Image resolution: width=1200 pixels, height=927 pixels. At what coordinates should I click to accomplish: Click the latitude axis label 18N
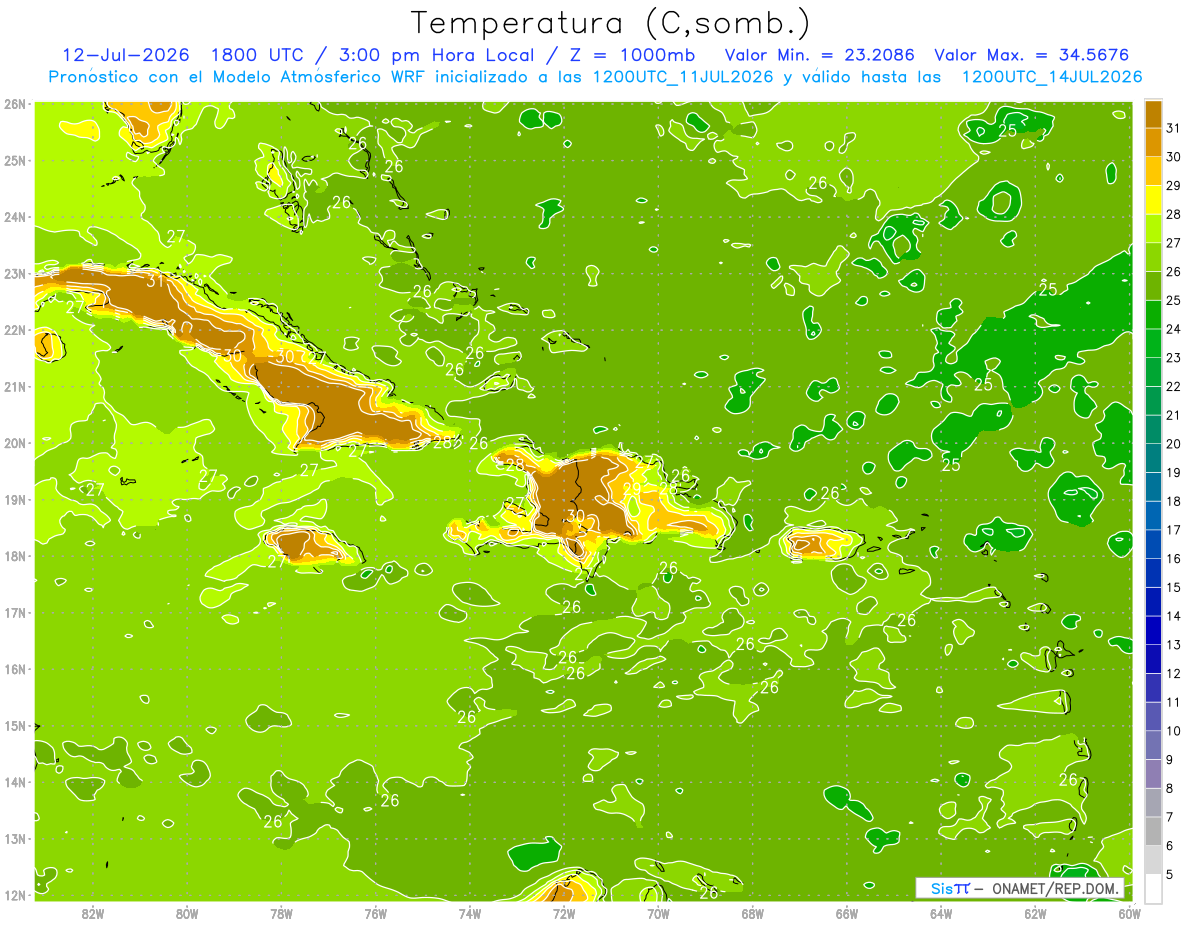click(x=14, y=556)
